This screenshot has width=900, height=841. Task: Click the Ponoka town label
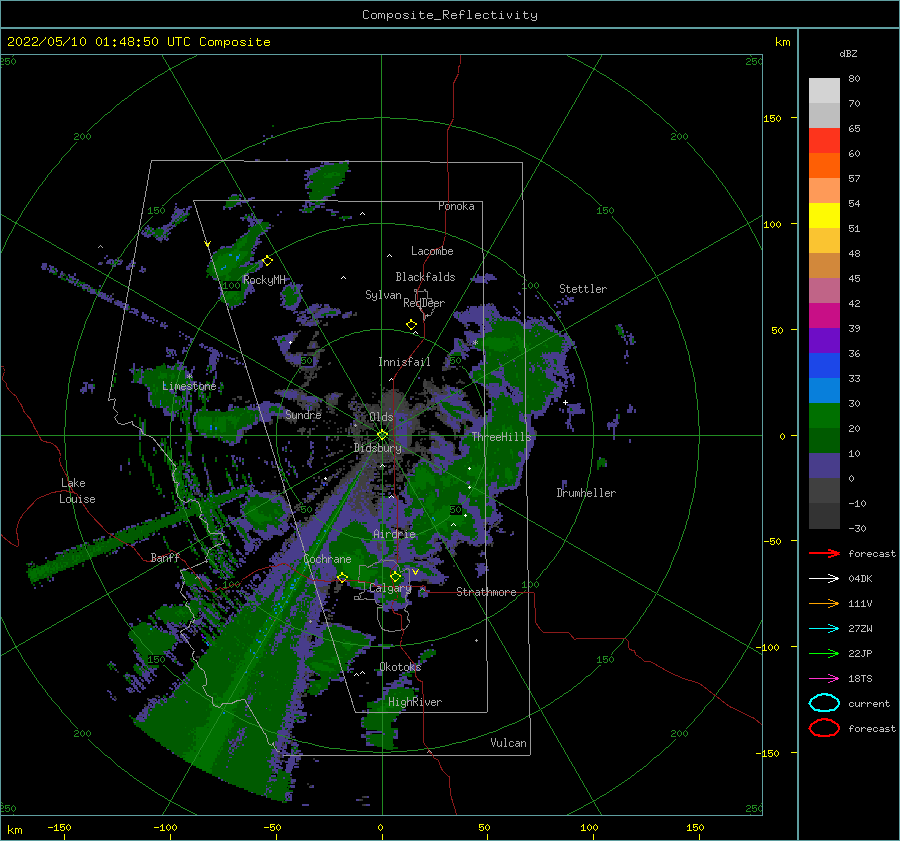[x=456, y=206]
